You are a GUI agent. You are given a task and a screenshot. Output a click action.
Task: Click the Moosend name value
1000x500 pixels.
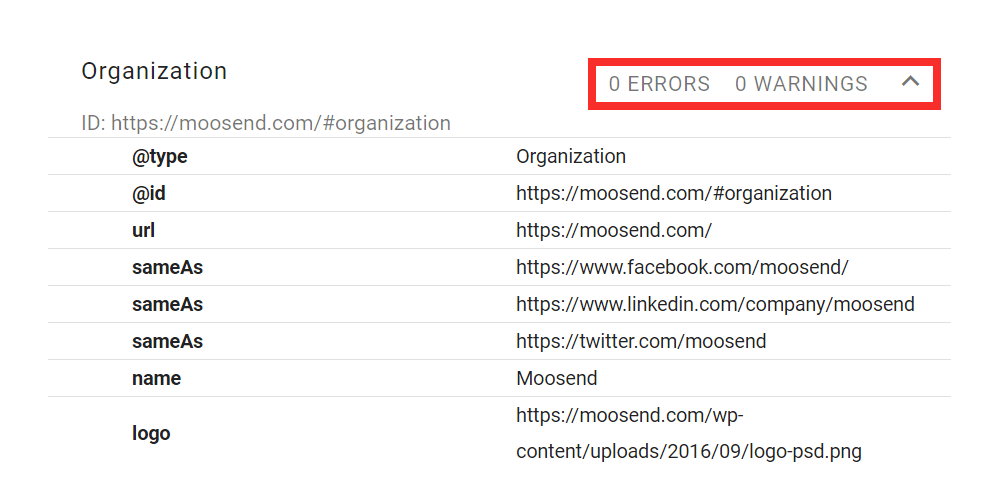click(x=557, y=378)
